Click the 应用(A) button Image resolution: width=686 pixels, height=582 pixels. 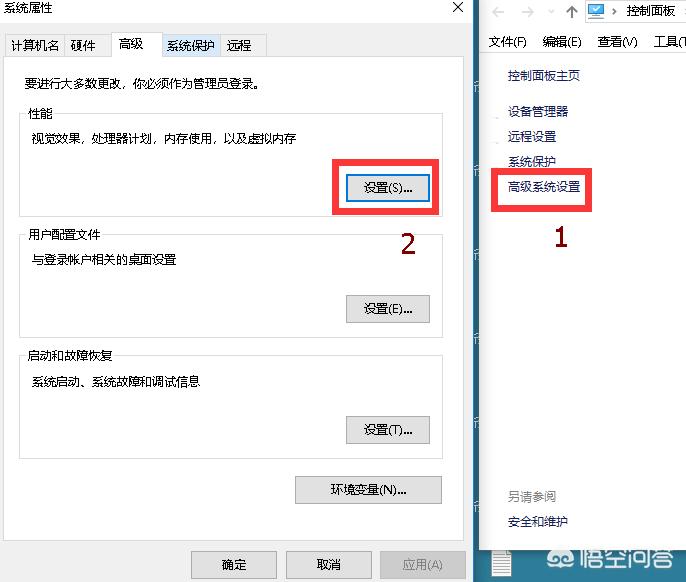tap(423, 565)
